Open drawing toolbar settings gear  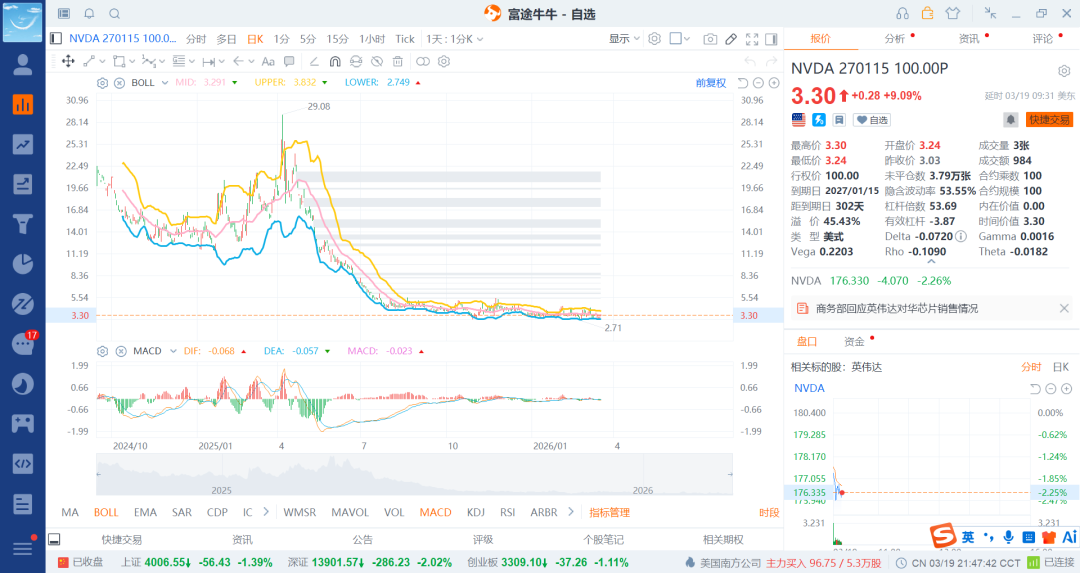click(x=444, y=61)
